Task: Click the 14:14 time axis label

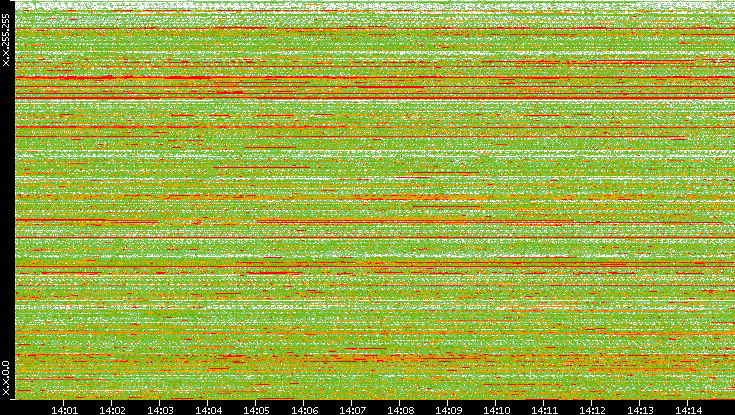Action: coord(688,410)
